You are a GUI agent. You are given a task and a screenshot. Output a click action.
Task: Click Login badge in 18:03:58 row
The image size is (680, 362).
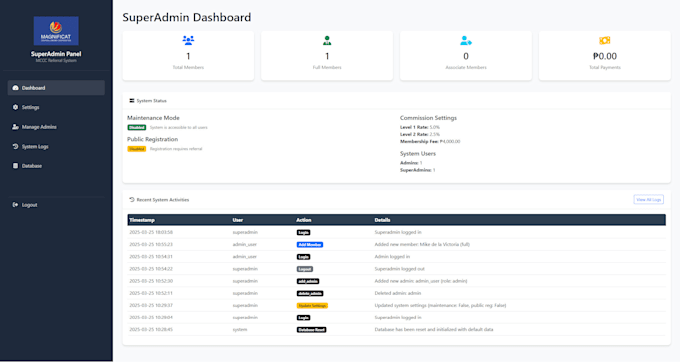303,232
